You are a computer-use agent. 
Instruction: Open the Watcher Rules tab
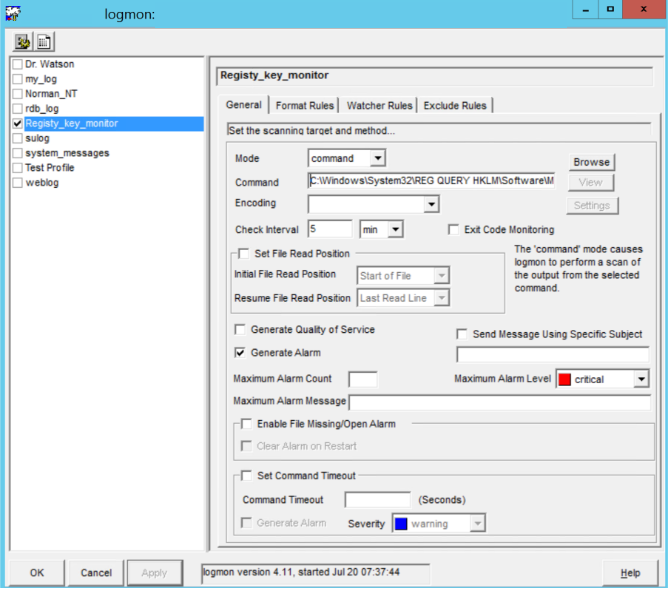[379, 105]
